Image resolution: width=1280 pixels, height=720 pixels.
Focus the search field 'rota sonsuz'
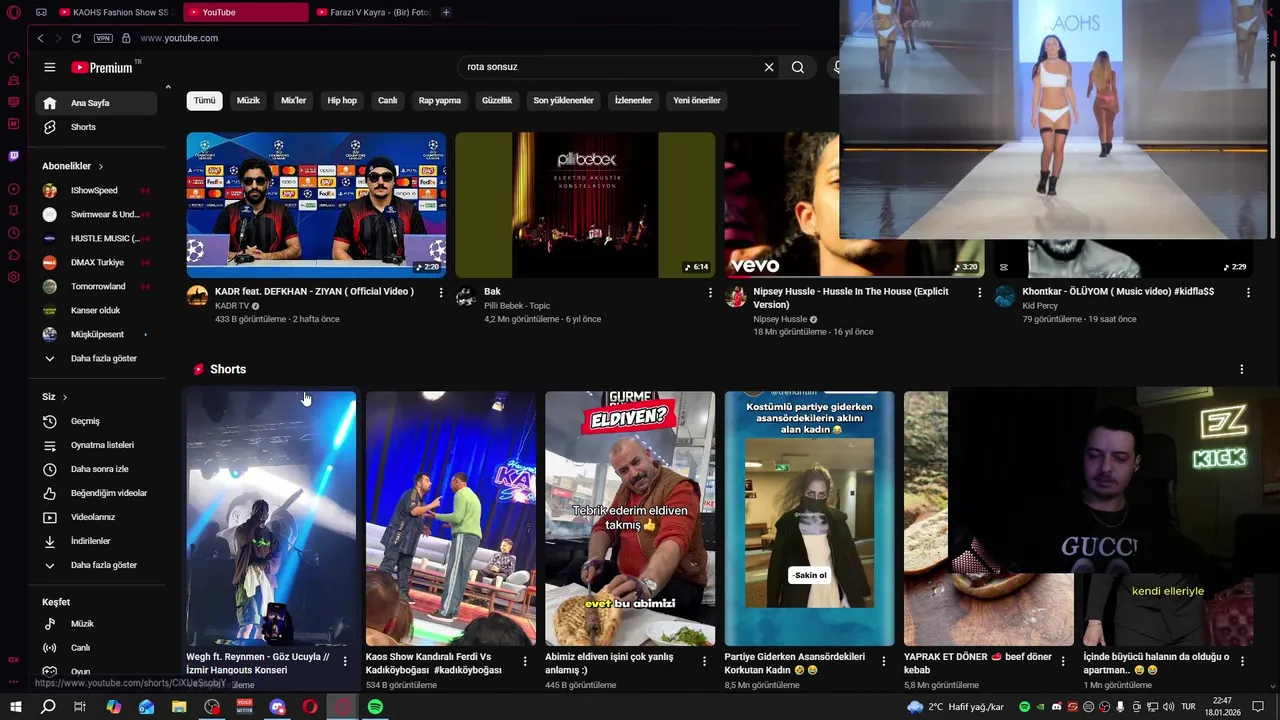click(x=608, y=67)
